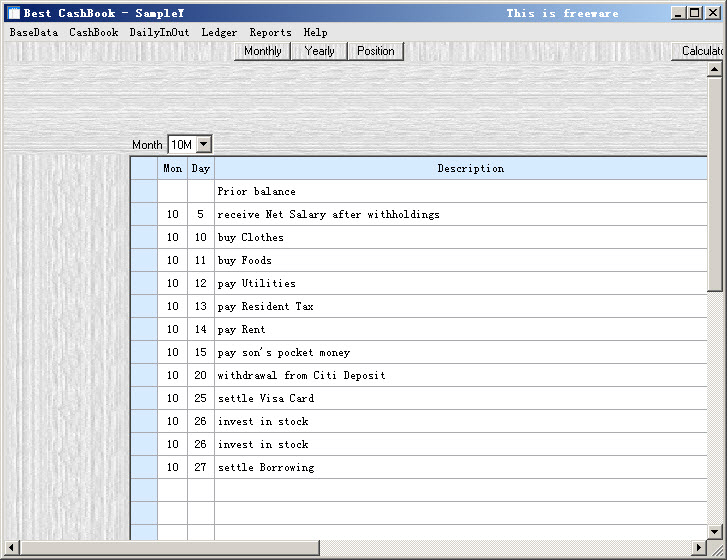Image resolution: width=727 pixels, height=560 pixels.
Task: Select the 'settle Borrowing' cell
Action: click(461, 467)
